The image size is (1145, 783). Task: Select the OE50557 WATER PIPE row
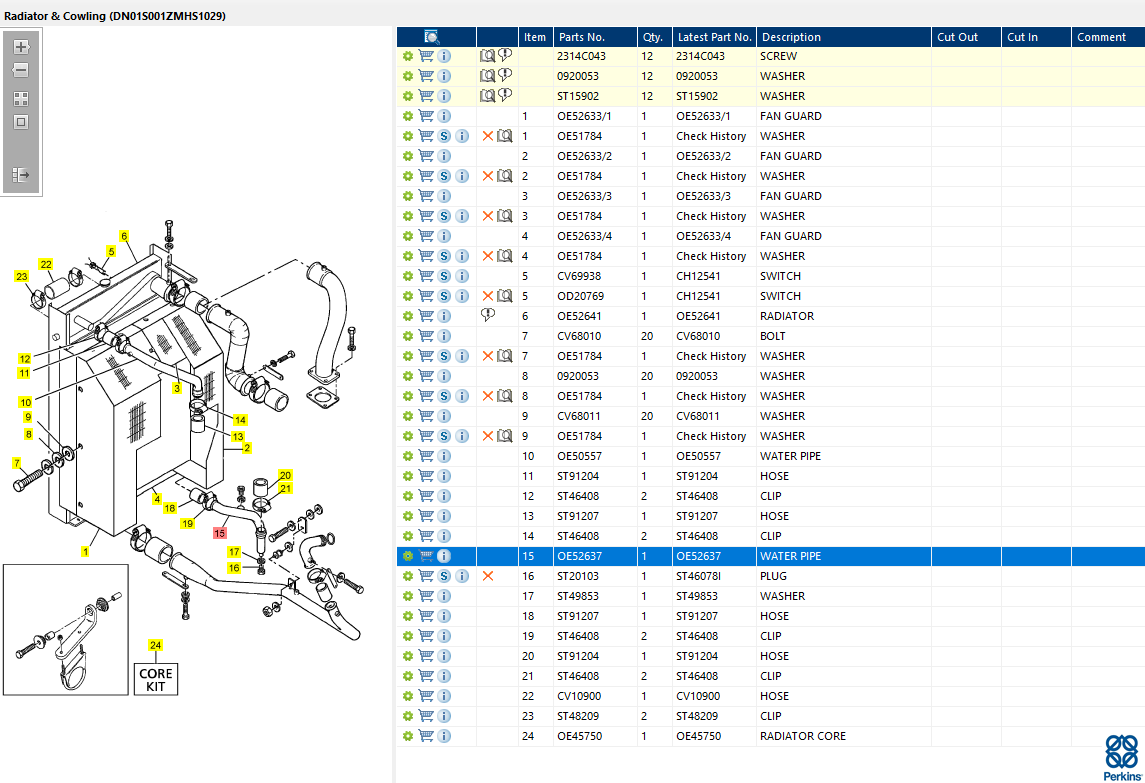(x=790, y=456)
